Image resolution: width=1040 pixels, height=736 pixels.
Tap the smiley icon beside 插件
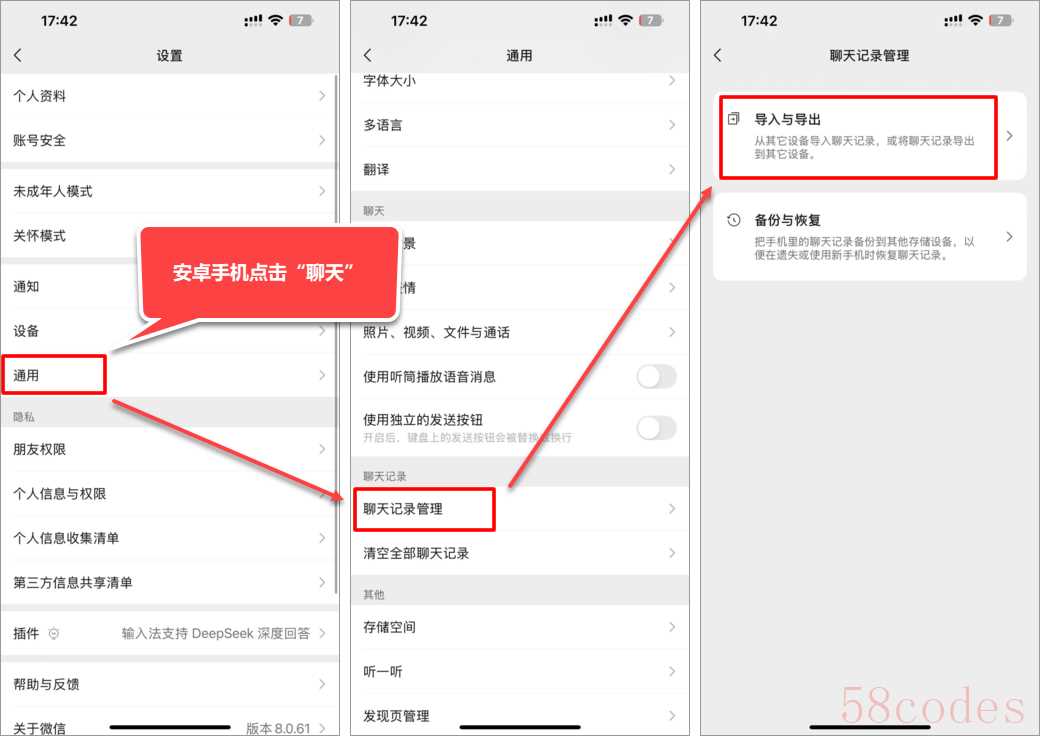[x=54, y=633]
